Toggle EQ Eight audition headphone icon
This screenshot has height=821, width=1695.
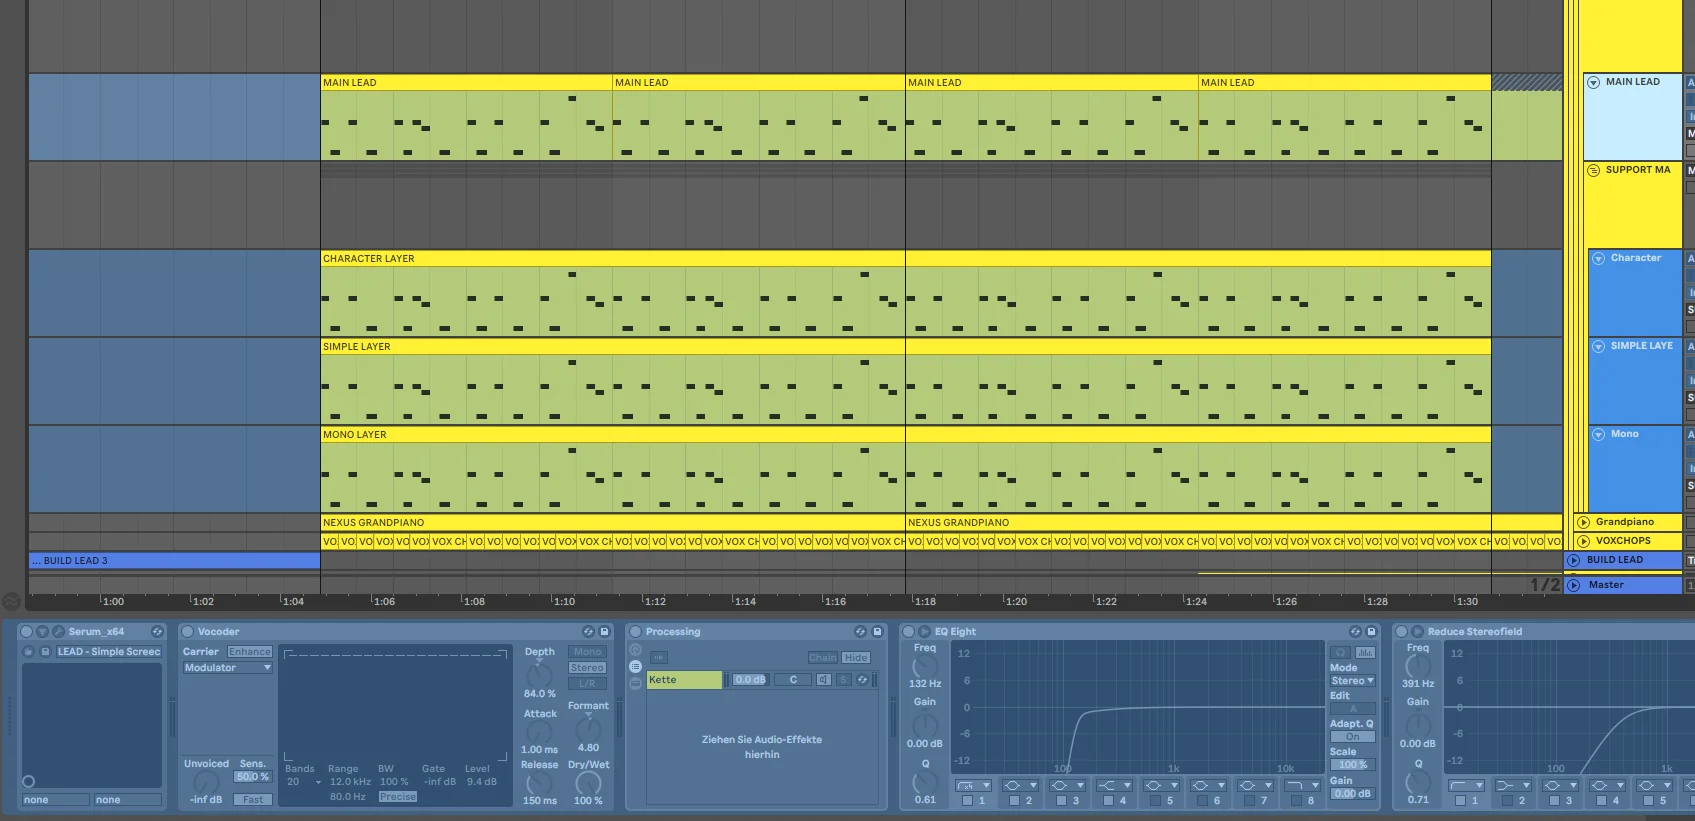click(x=1341, y=653)
